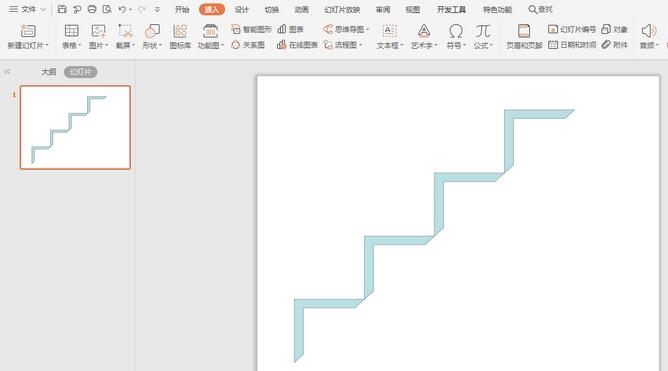Insert a table using the 表格 icon

coord(71,31)
